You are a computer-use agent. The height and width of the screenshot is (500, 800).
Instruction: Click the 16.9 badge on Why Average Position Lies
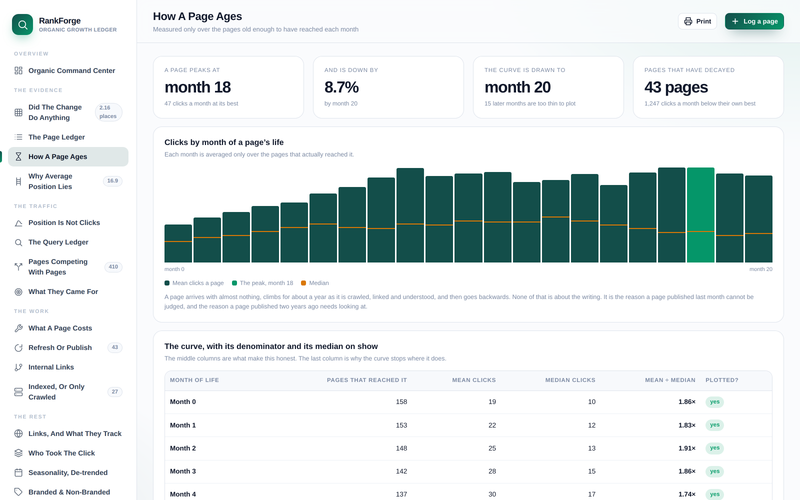pos(113,181)
